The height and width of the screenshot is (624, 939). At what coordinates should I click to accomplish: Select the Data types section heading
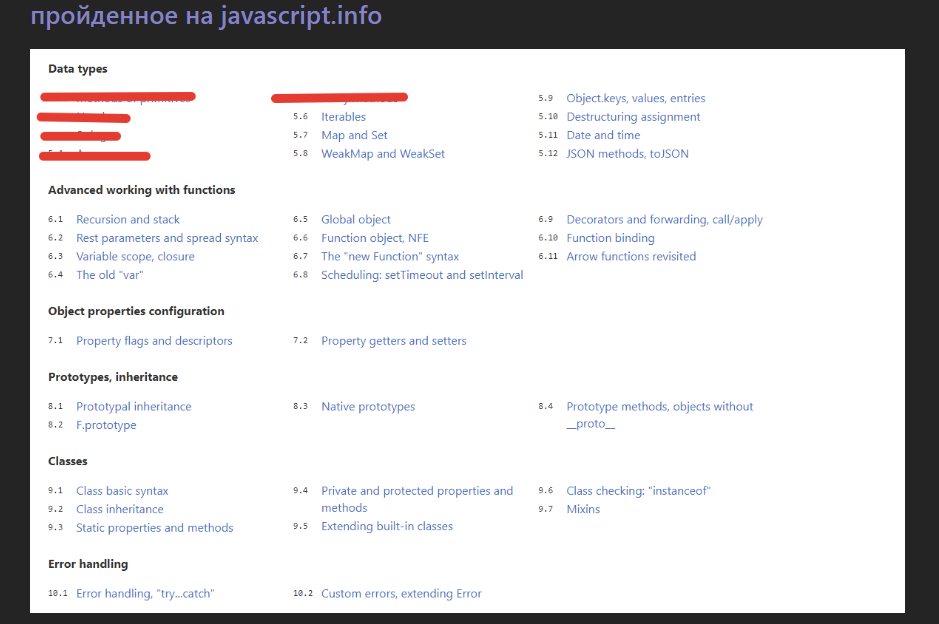click(x=78, y=69)
